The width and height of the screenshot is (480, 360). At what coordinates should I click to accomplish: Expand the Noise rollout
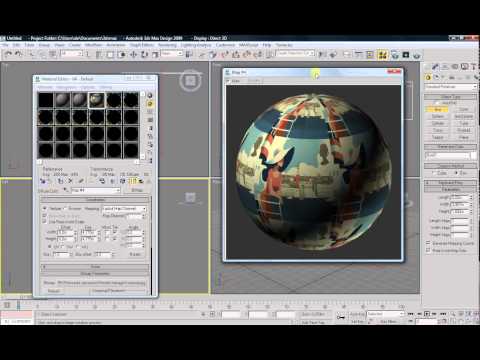95,267
